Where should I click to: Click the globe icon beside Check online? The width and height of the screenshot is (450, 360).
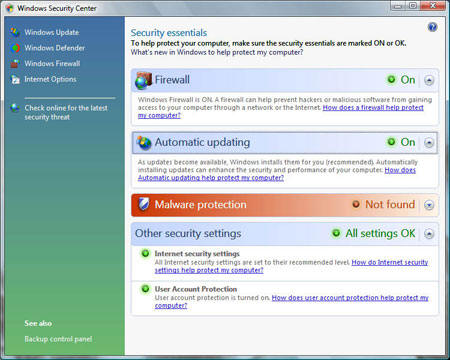(x=15, y=108)
